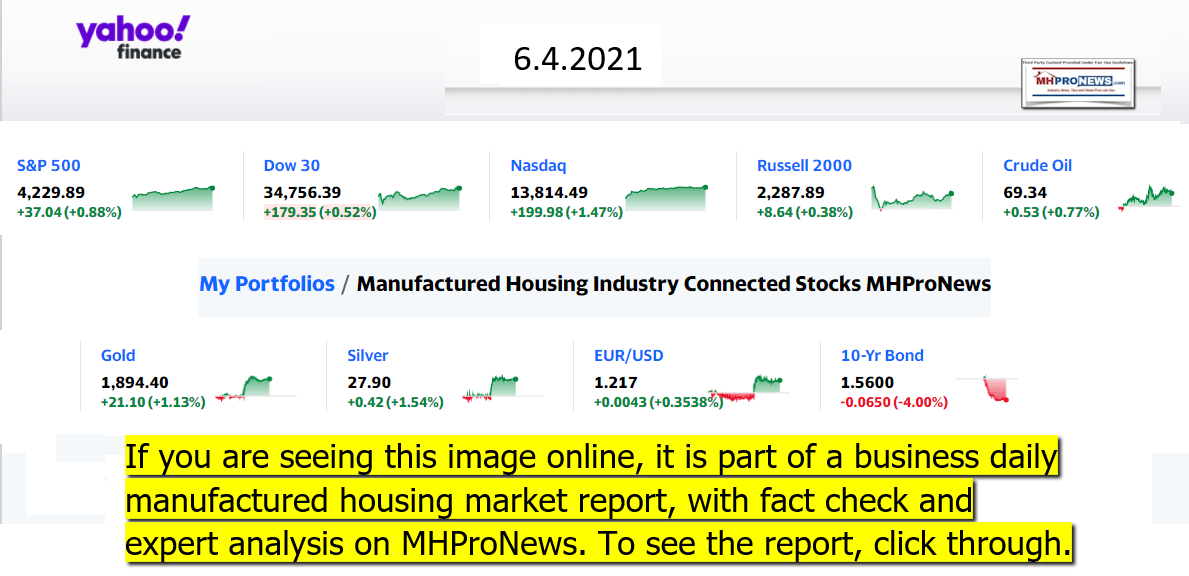Open the Dow 30 quote link
This screenshot has height=576, width=1189.
(292, 166)
